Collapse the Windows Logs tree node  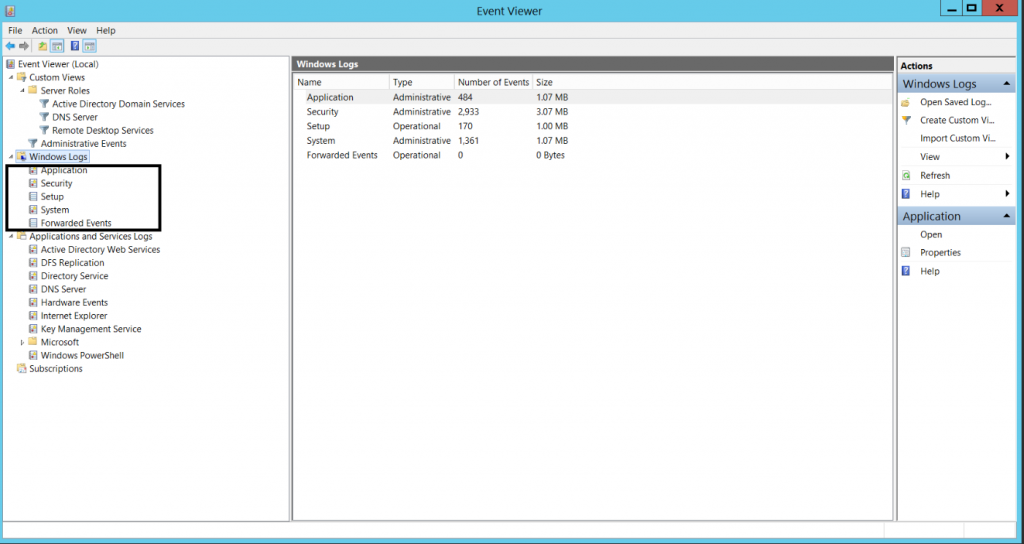[10, 157]
